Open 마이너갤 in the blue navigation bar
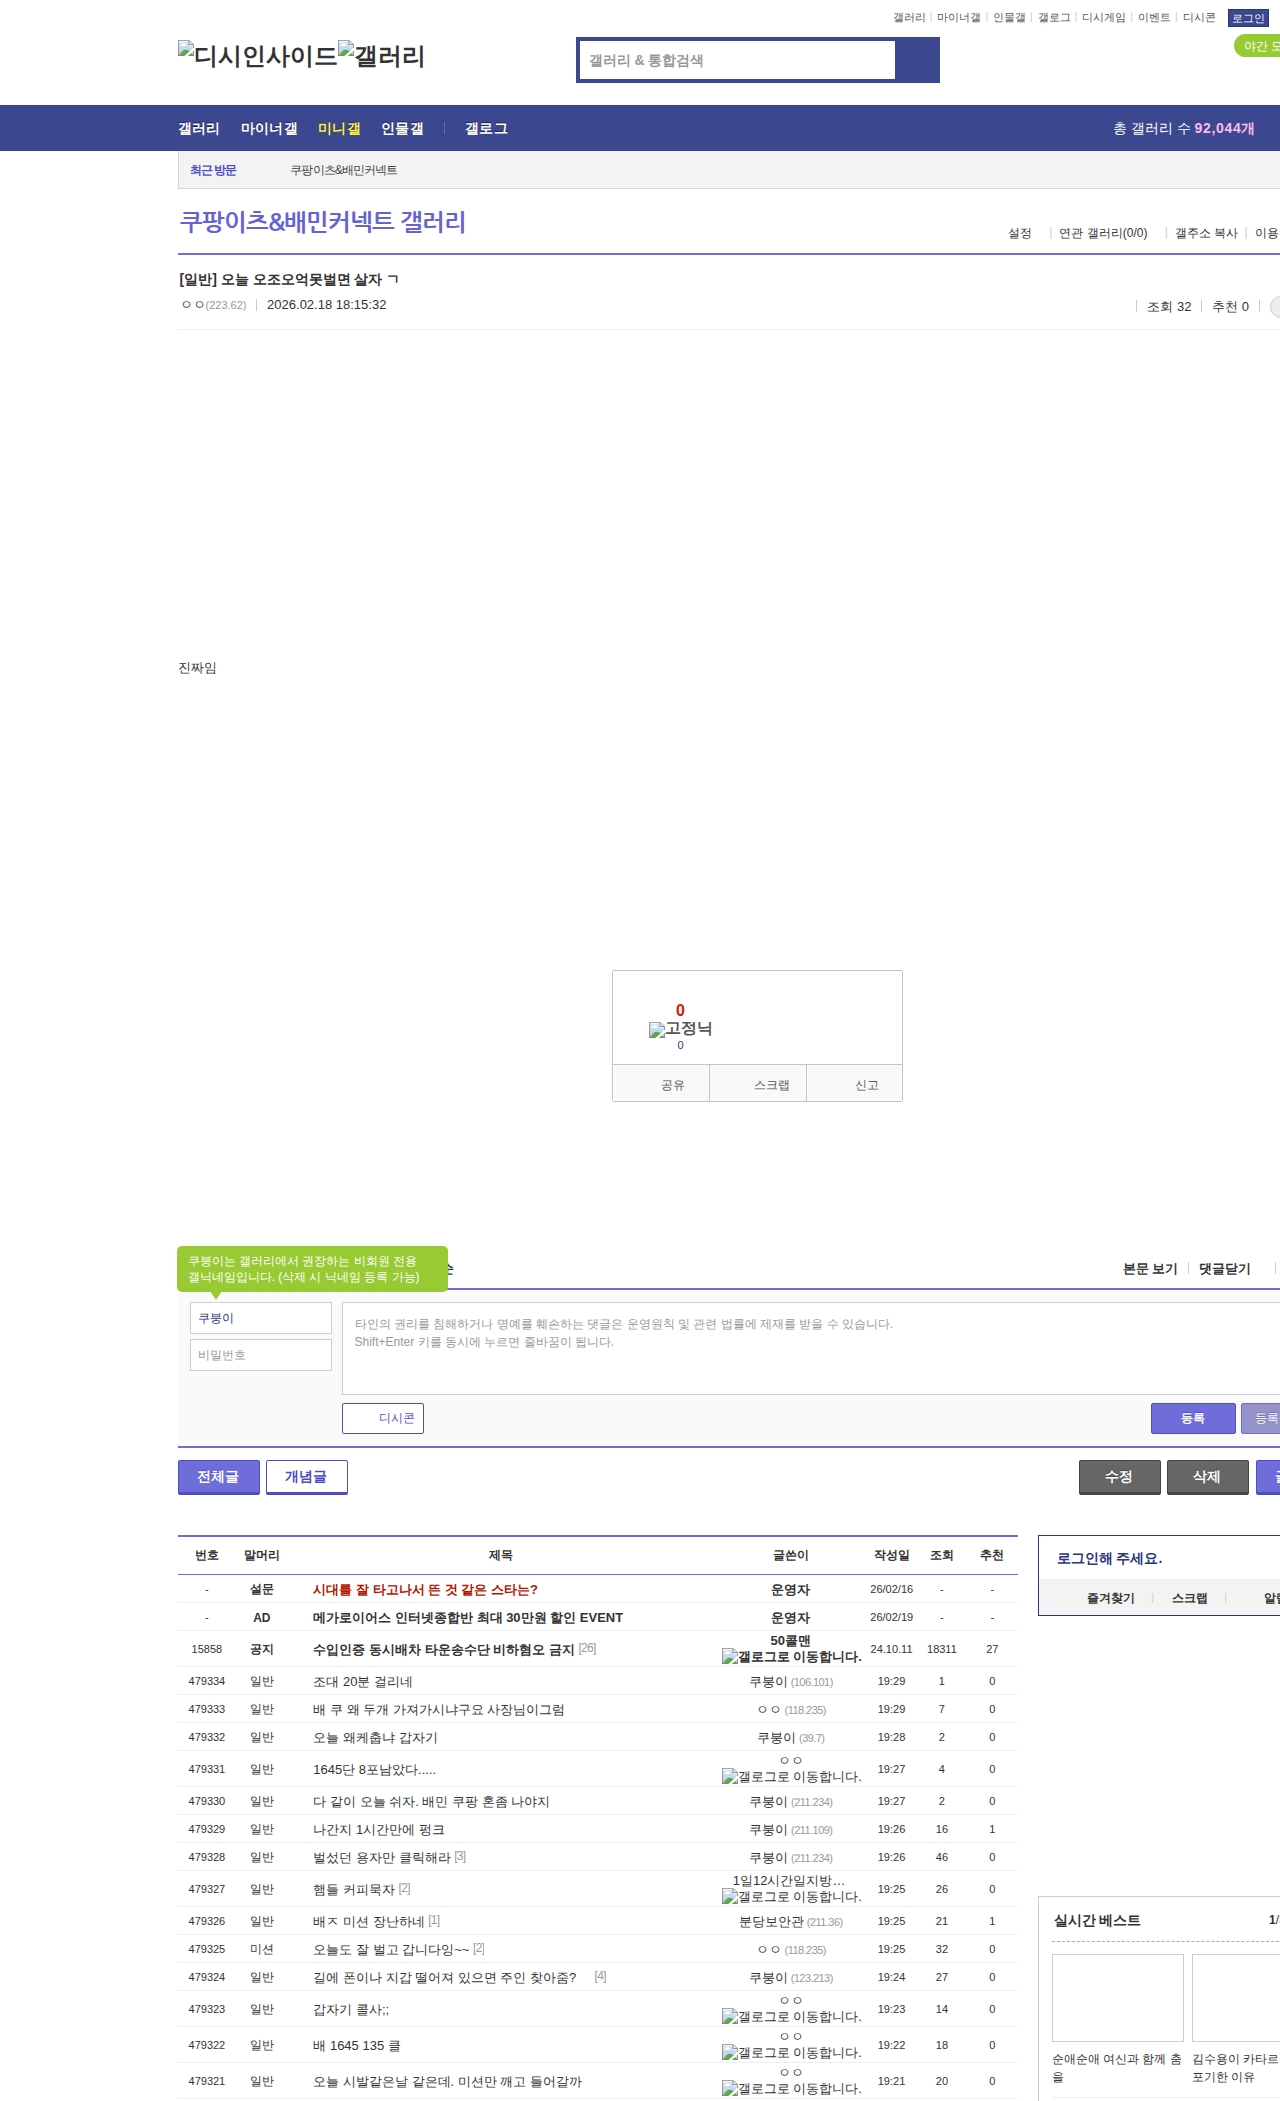Screen dimensions: 1280x2101 click(x=269, y=129)
